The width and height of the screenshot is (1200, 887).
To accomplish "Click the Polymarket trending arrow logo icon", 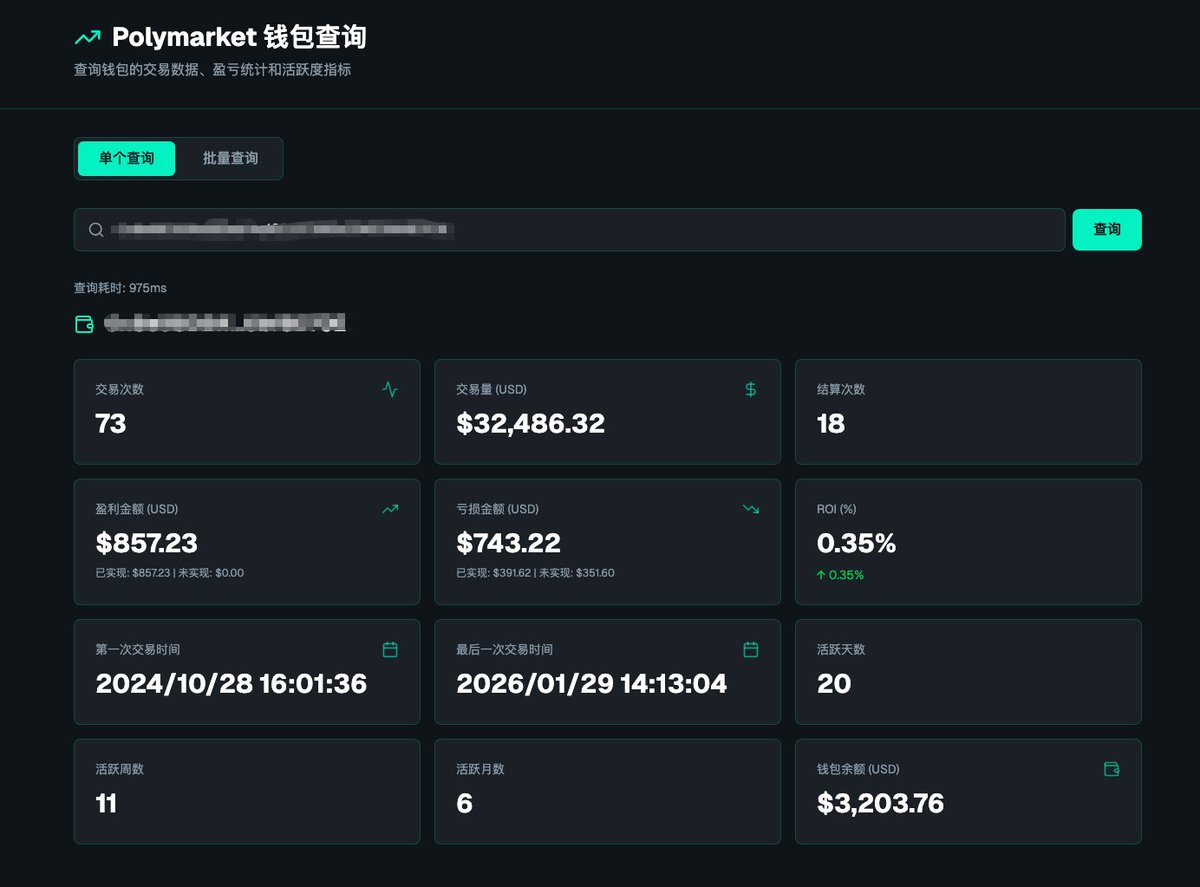I will [88, 38].
